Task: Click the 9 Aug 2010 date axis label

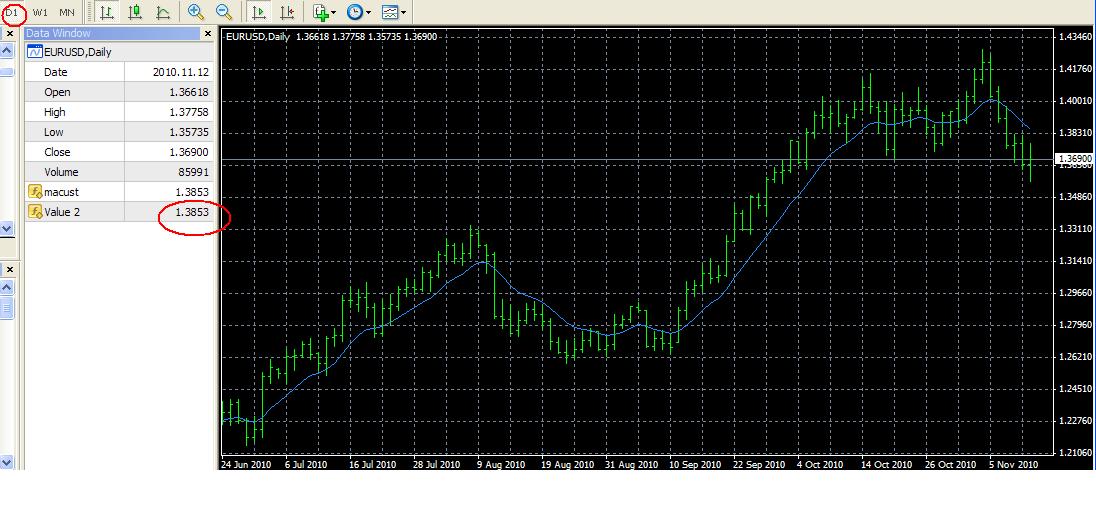Action: pos(501,464)
